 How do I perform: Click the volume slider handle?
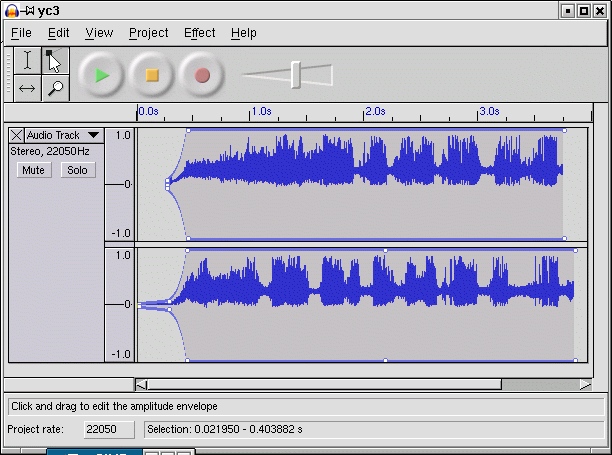coord(296,74)
